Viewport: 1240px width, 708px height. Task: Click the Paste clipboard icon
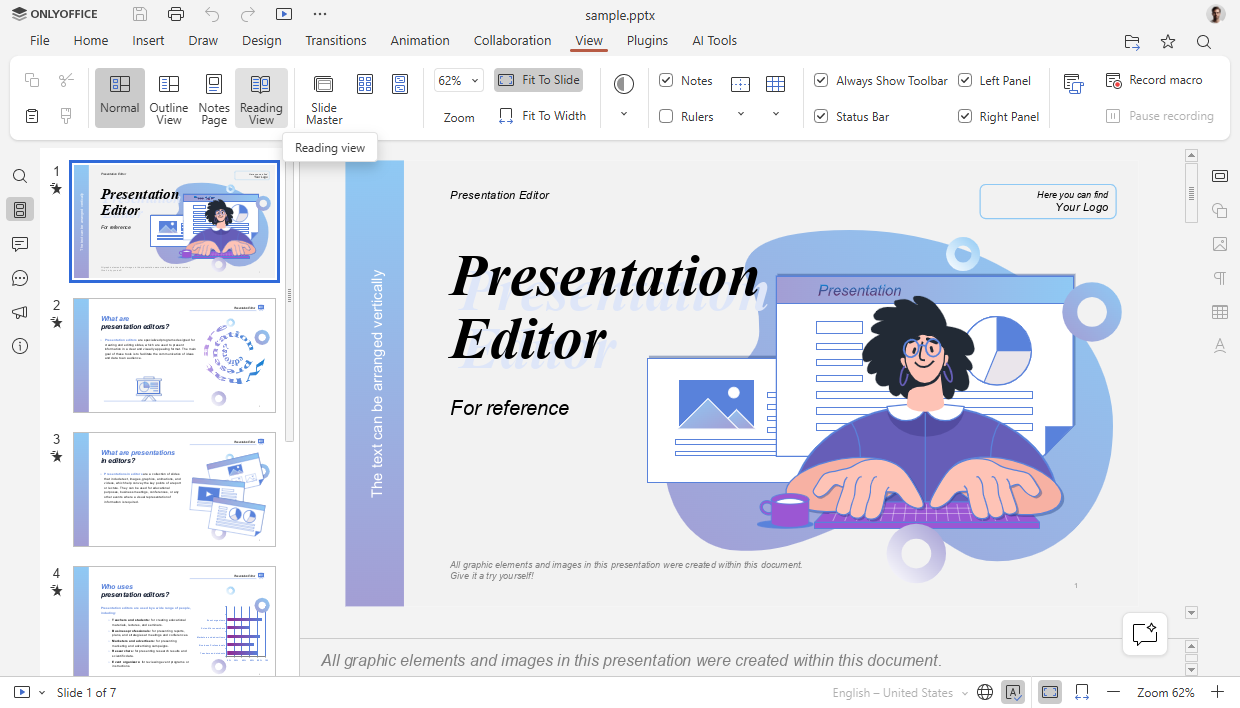tap(32, 116)
